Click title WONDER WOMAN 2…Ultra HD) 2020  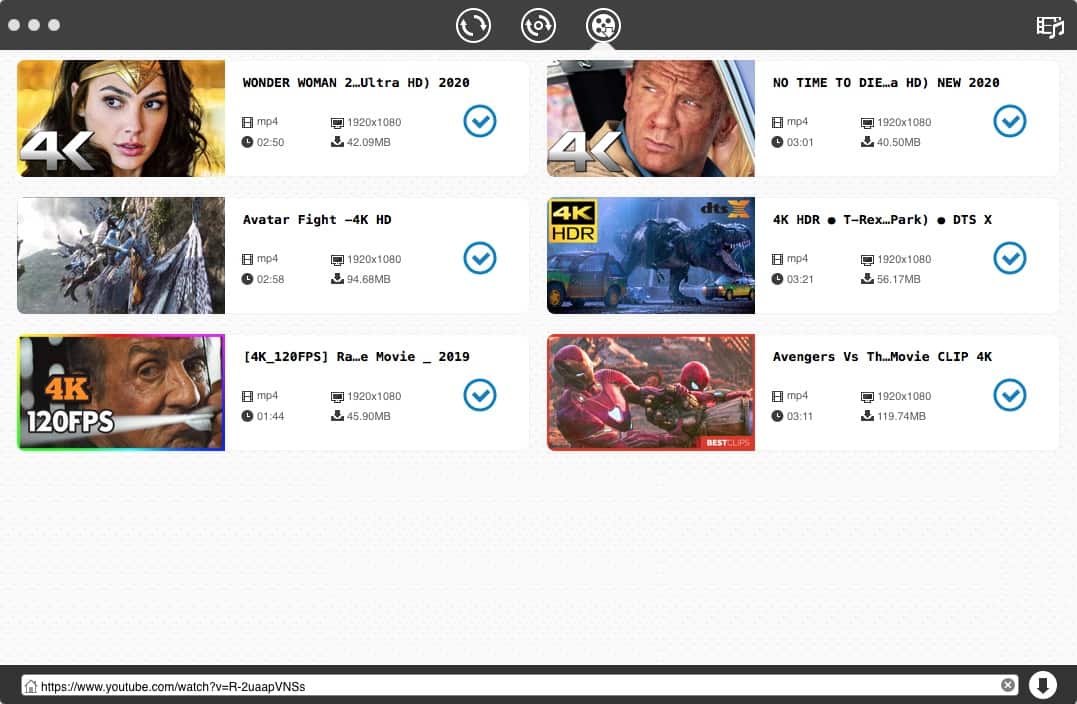click(x=356, y=82)
